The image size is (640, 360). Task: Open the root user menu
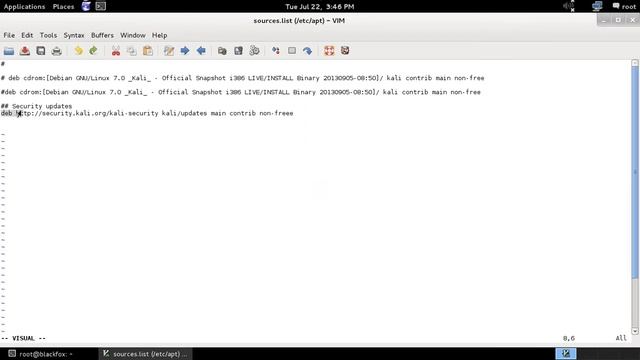coord(624,7)
